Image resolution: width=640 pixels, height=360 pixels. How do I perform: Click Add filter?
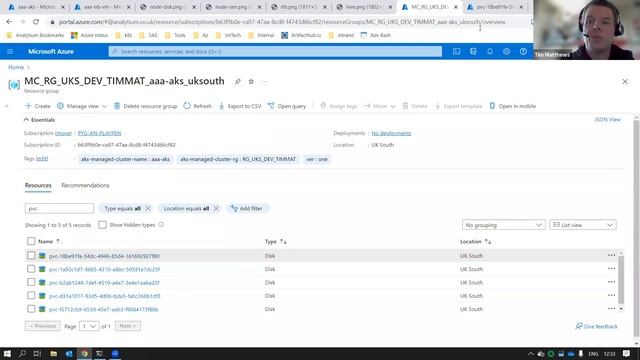click(x=247, y=209)
